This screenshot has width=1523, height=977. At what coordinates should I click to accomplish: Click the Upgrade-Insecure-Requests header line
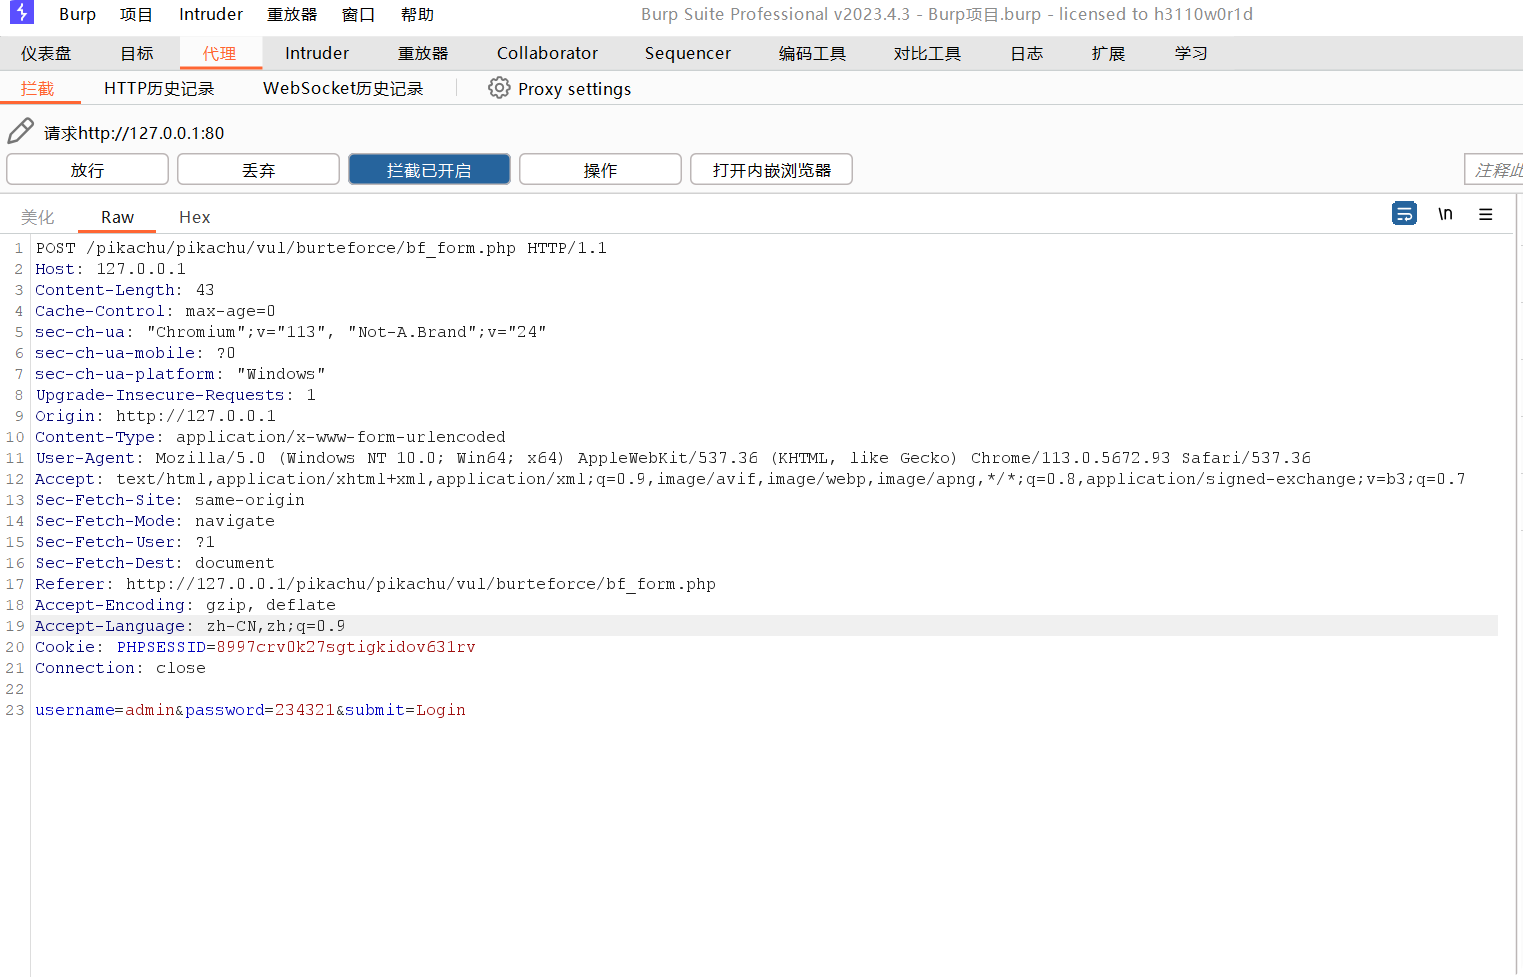tap(175, 395)
